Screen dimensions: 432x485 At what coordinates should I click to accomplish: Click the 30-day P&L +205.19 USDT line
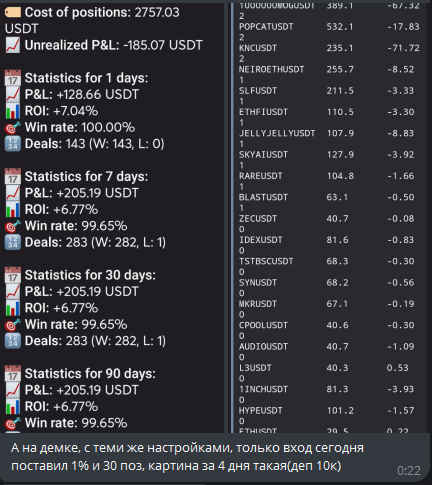[x=82, y=292]
